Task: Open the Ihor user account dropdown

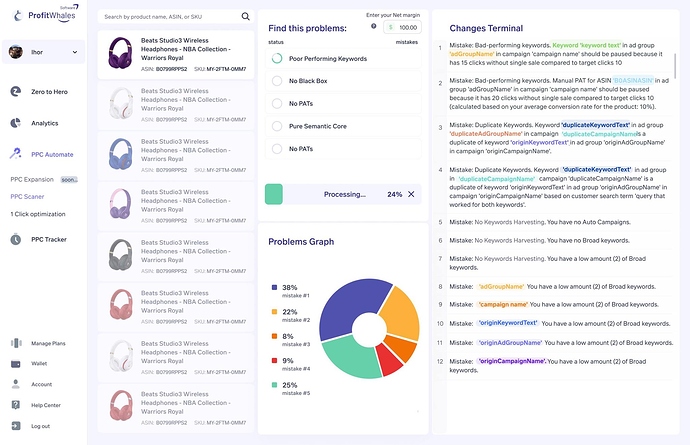Action: point(44,52)
